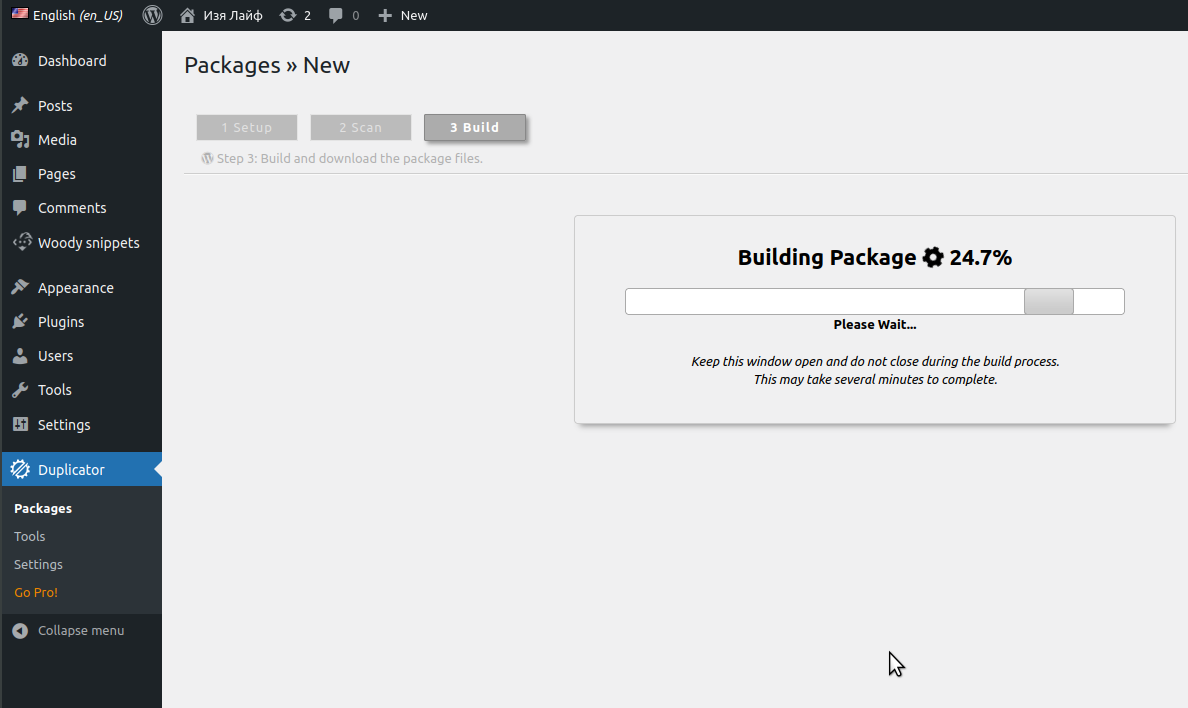Viewport: 1188px width, 708px height.
Task: Open the Appearance menu
Action: (x=76, y=288)
